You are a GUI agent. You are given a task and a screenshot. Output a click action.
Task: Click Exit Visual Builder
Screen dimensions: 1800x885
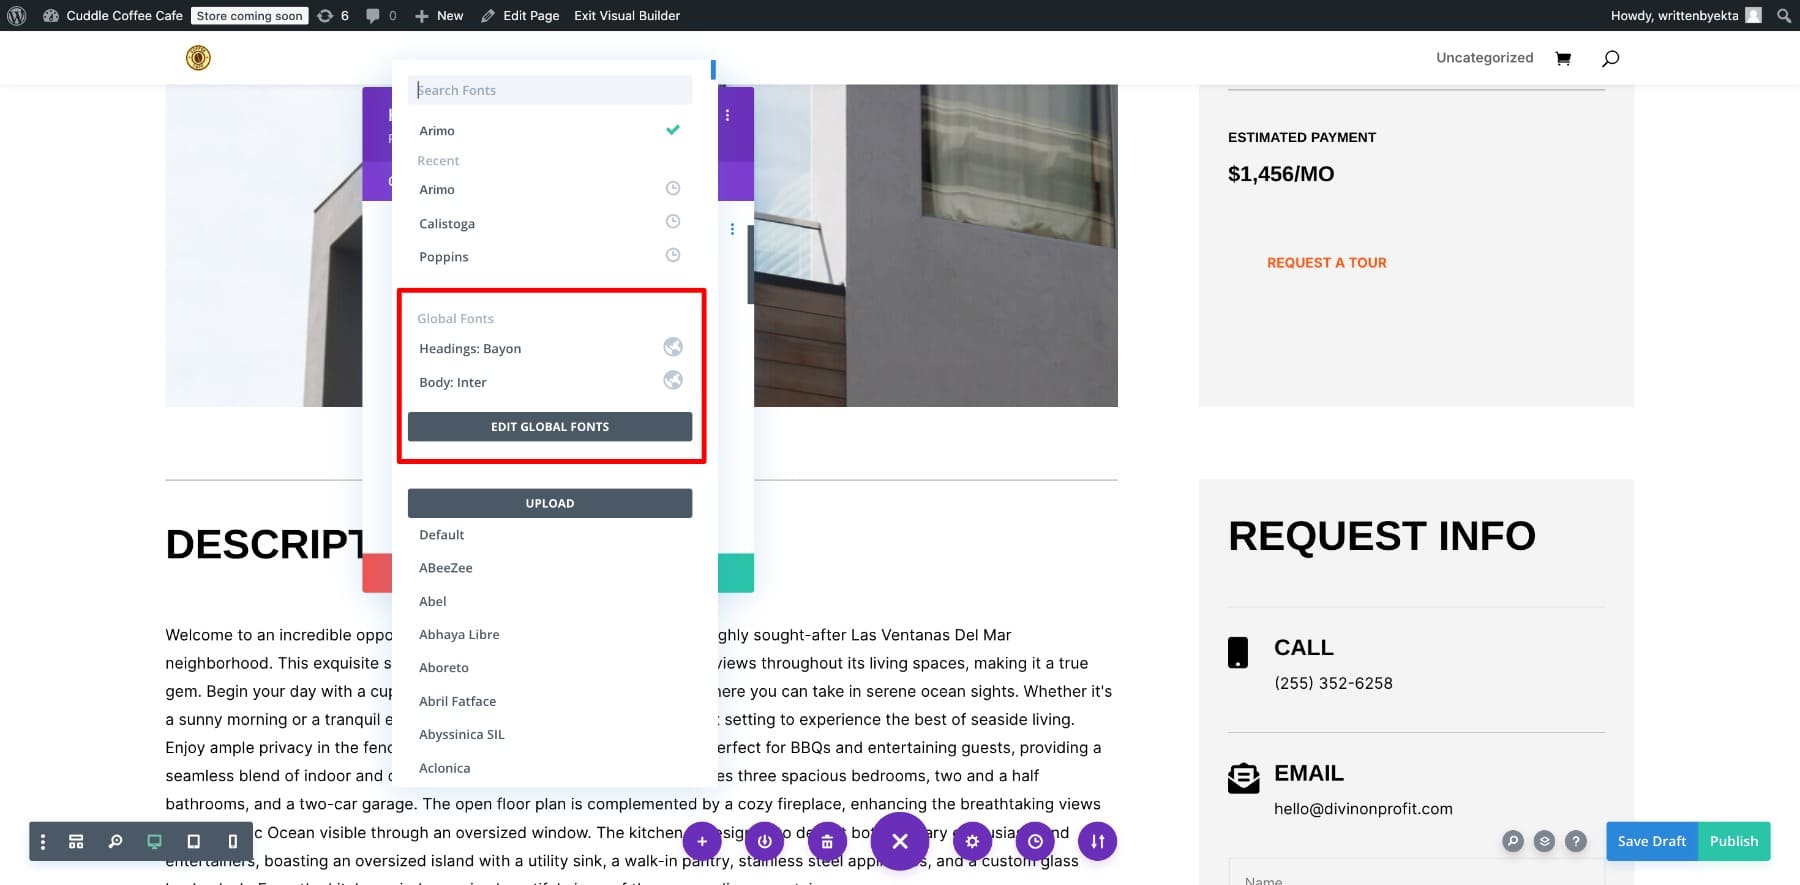[627, 15]
